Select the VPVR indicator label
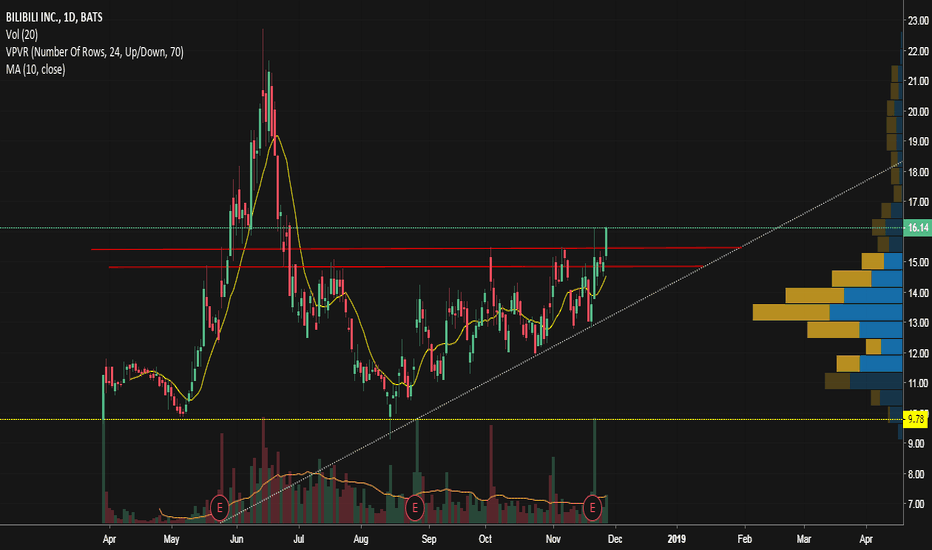Image resolution: width=932 pixels, height=550 pixels. coord(95,52)
